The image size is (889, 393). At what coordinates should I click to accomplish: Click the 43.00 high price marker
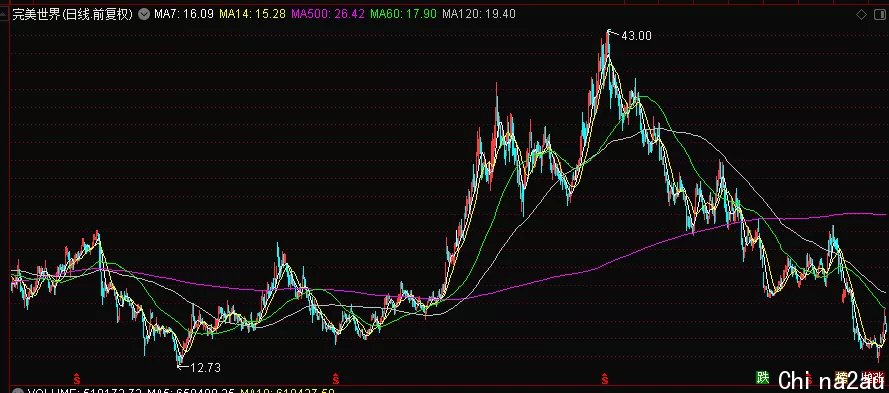point(636,36)
